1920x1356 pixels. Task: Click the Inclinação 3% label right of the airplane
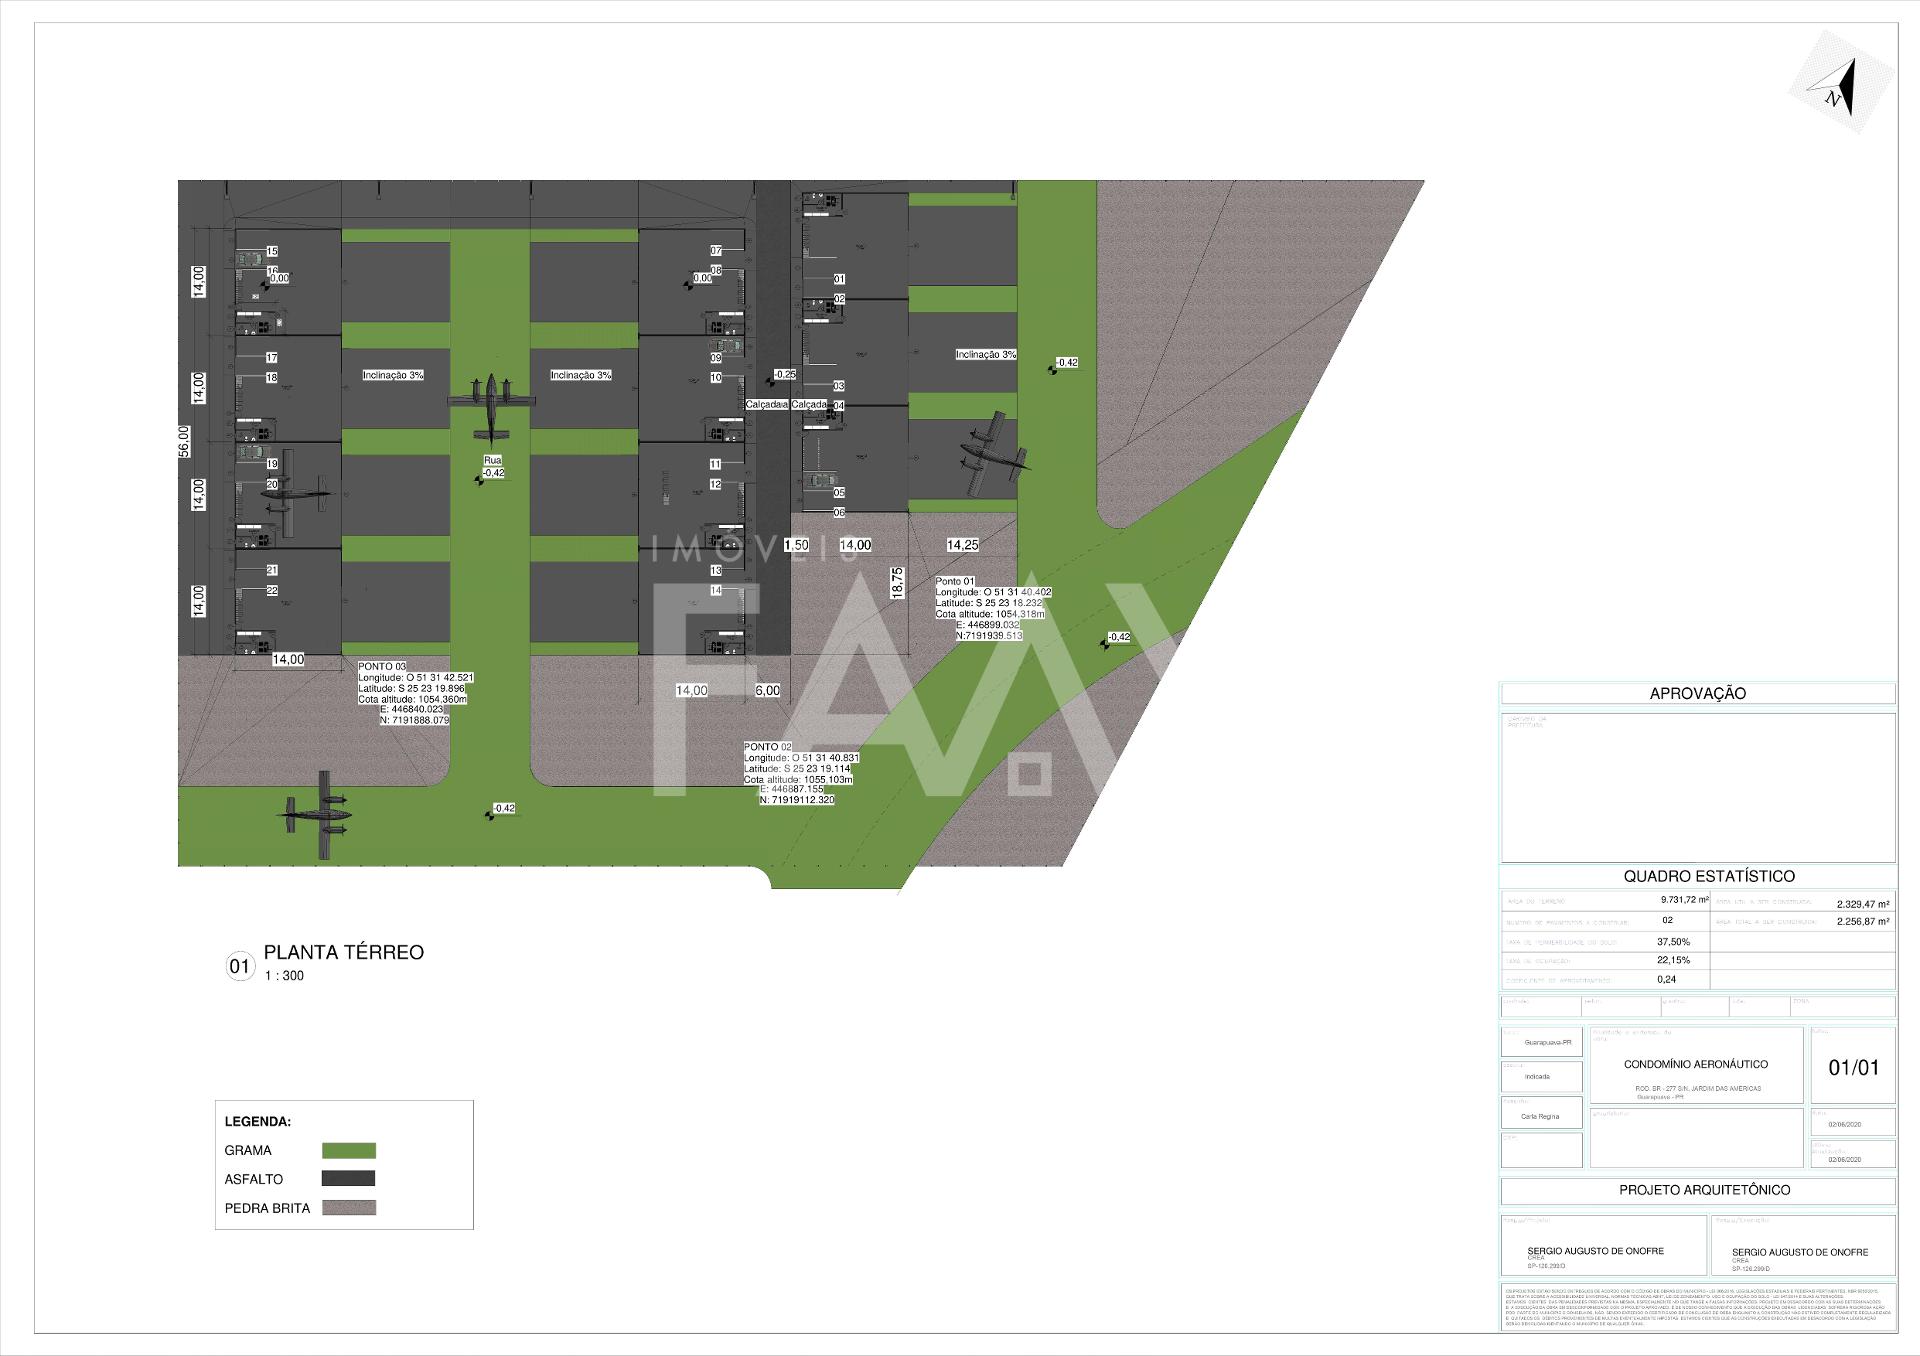(x=581, y=375)
